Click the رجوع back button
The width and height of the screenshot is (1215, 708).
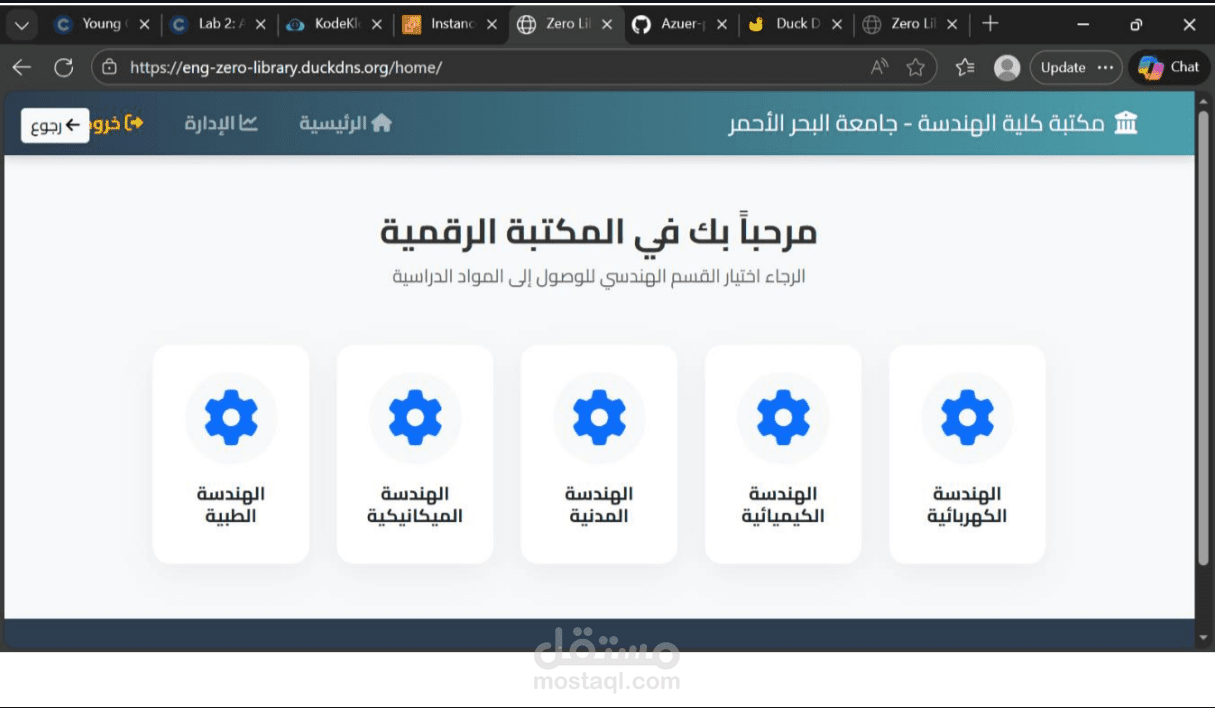[x=55, y=125]
